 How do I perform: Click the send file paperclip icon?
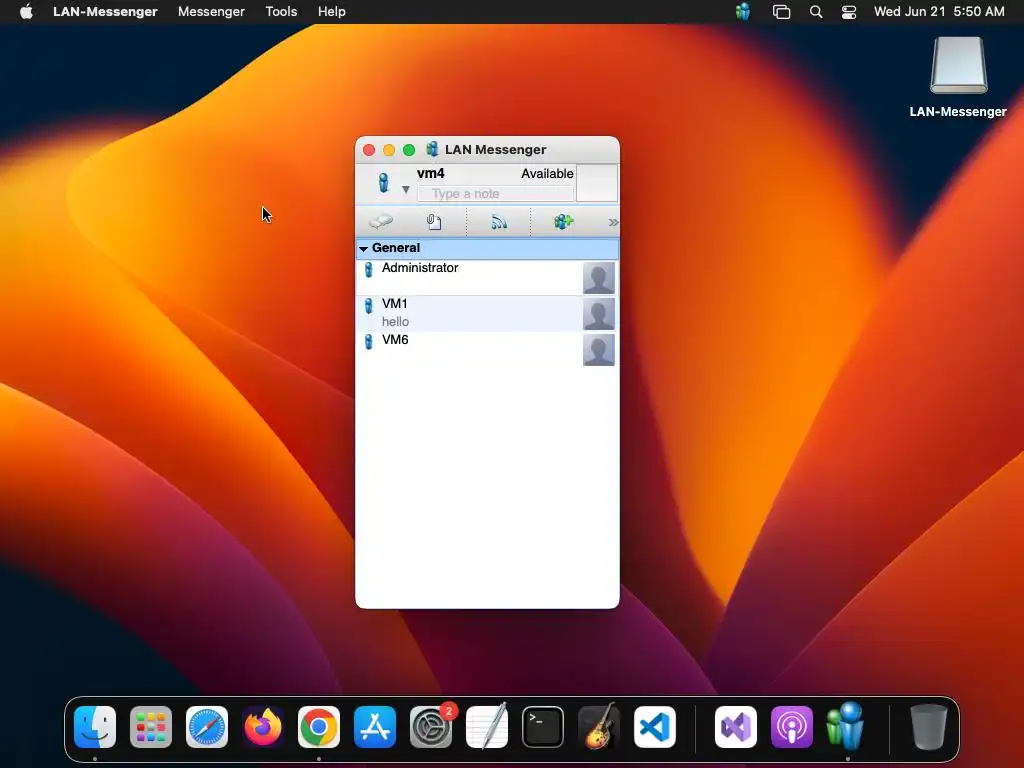[x=434, y=222]
